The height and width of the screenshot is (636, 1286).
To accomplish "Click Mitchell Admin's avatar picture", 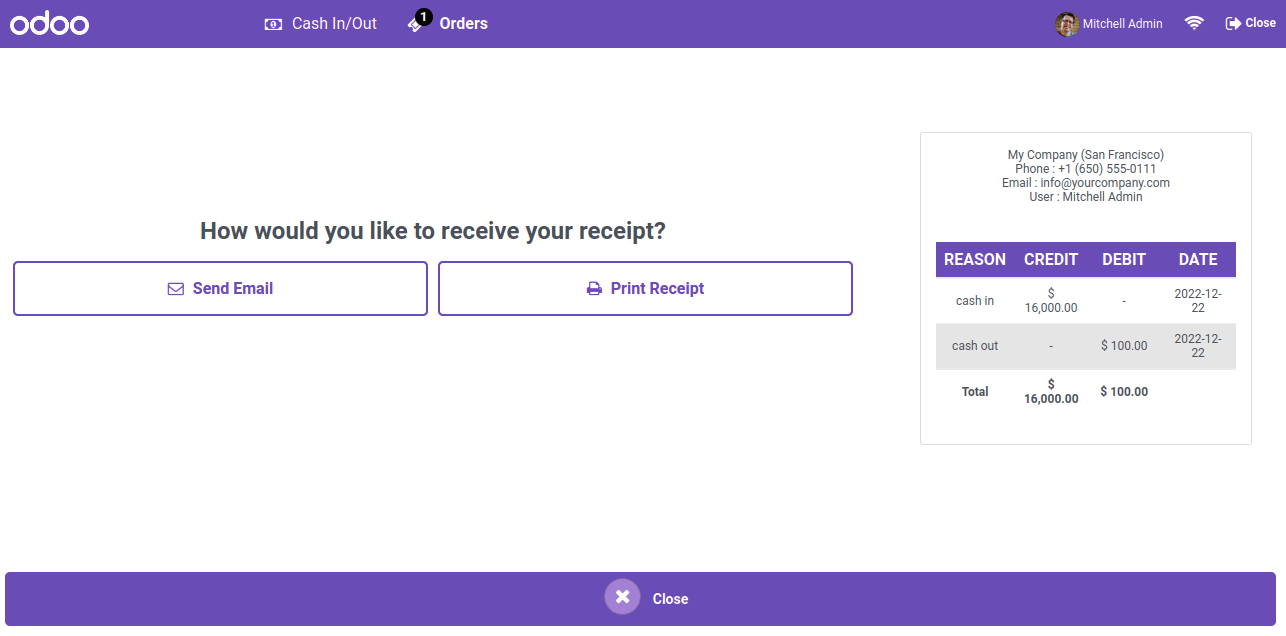I will pyautogui.click(x=1067, y=24).
